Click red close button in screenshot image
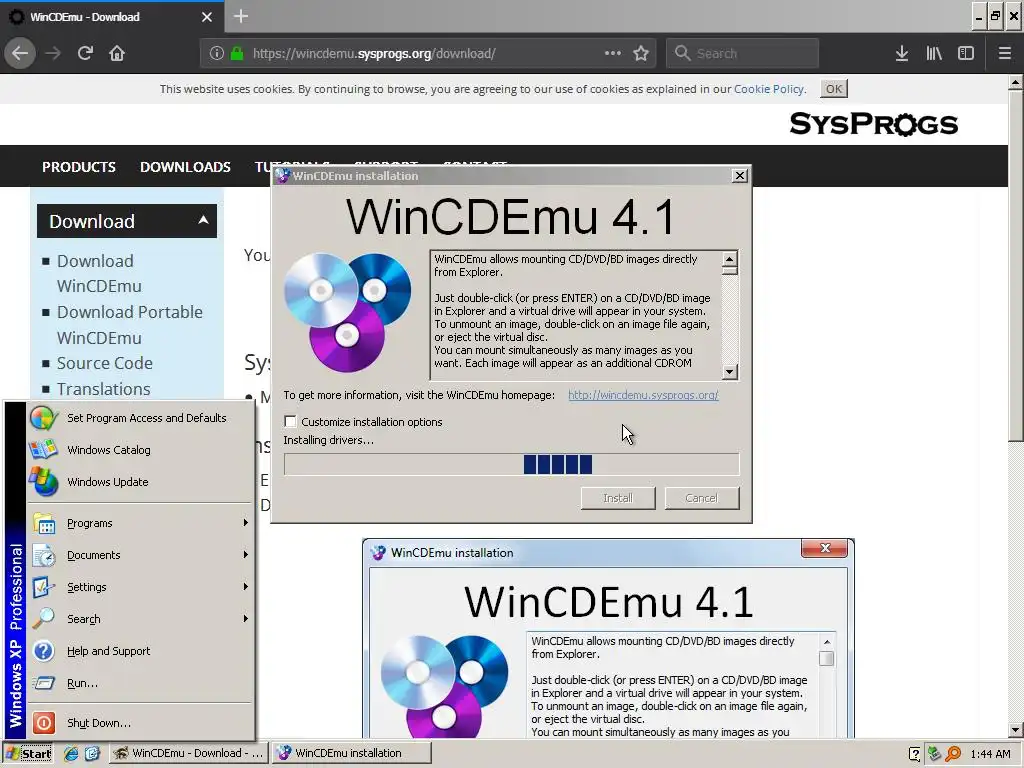Screen dimensions: 1024x768 click(x=824, y=548)
